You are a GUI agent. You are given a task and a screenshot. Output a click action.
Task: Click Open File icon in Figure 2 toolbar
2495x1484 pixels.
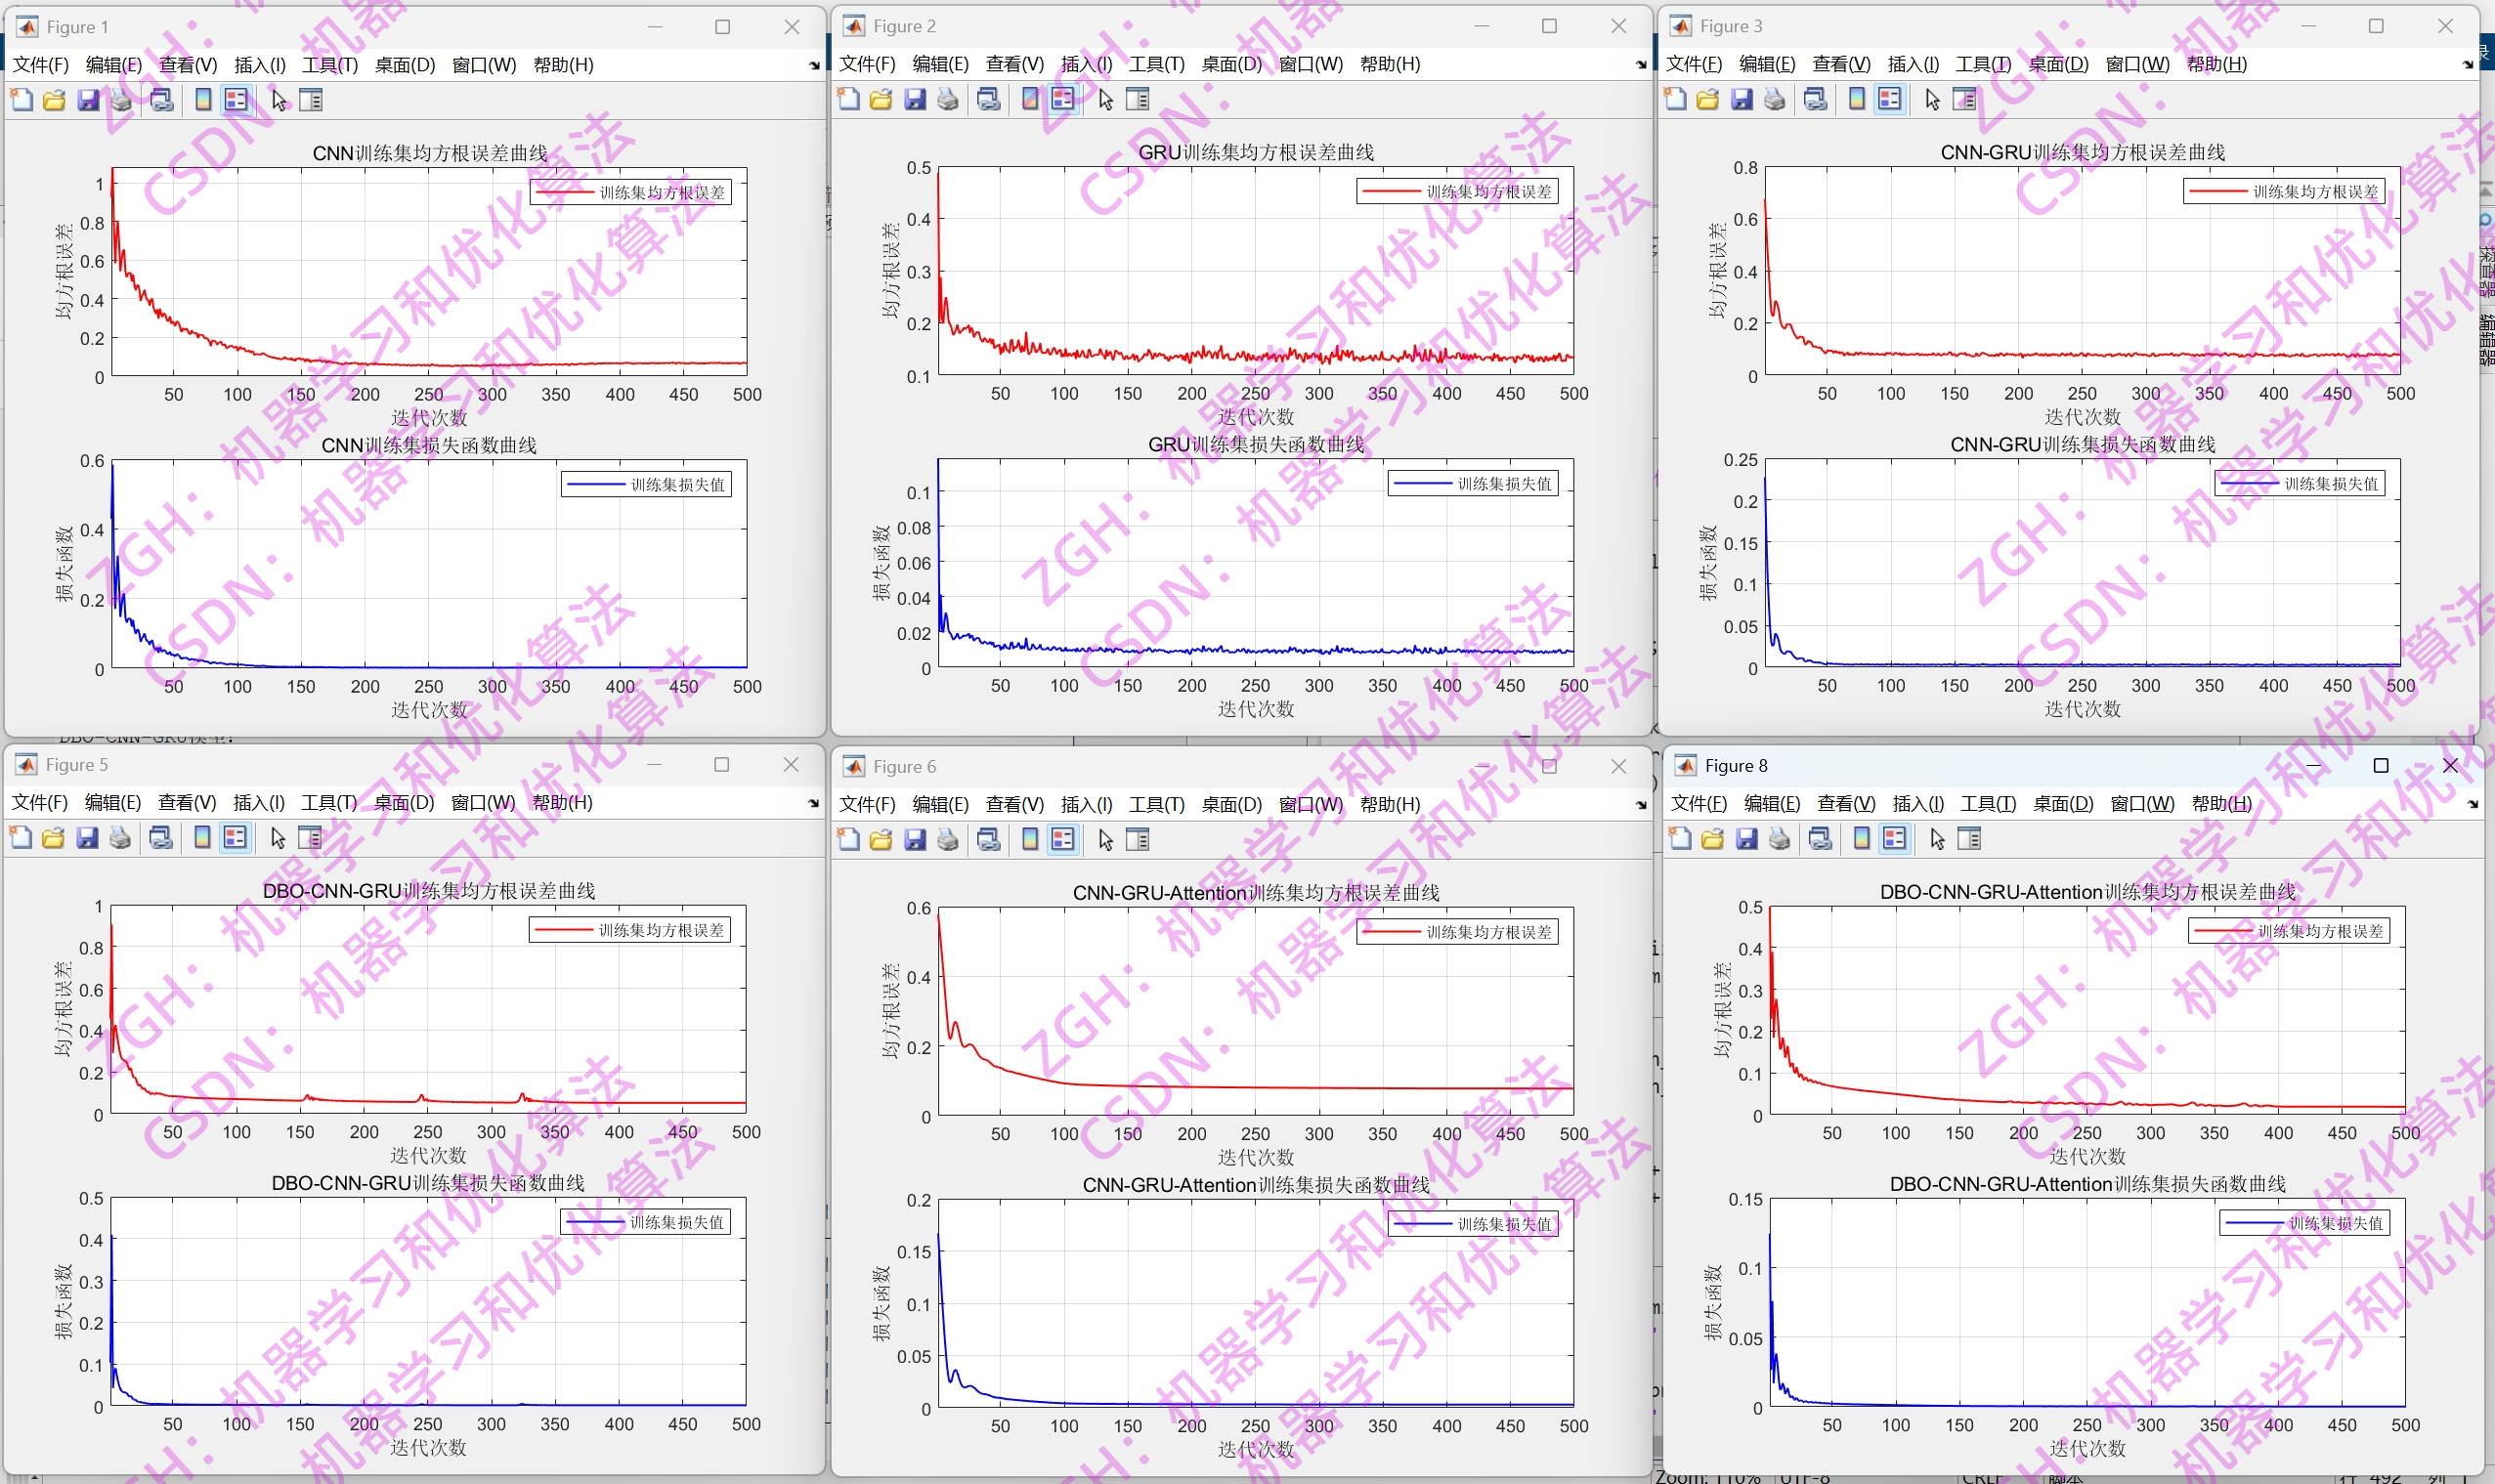[x=881, y=100]
